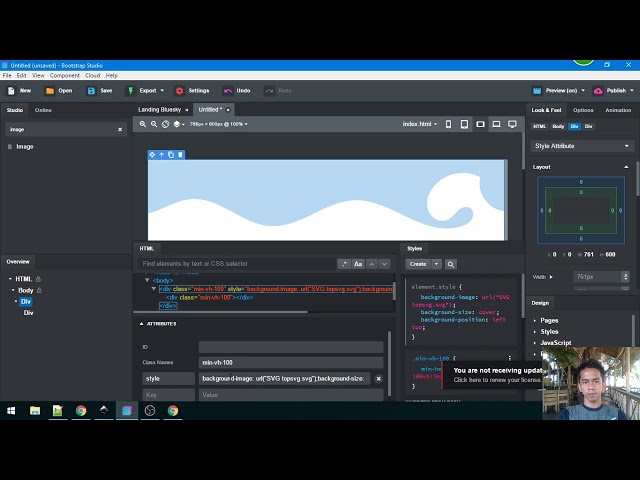This screenshot has height=480, width=640.
Task: Click the Export toolbar button
Action: click(142, 91)
